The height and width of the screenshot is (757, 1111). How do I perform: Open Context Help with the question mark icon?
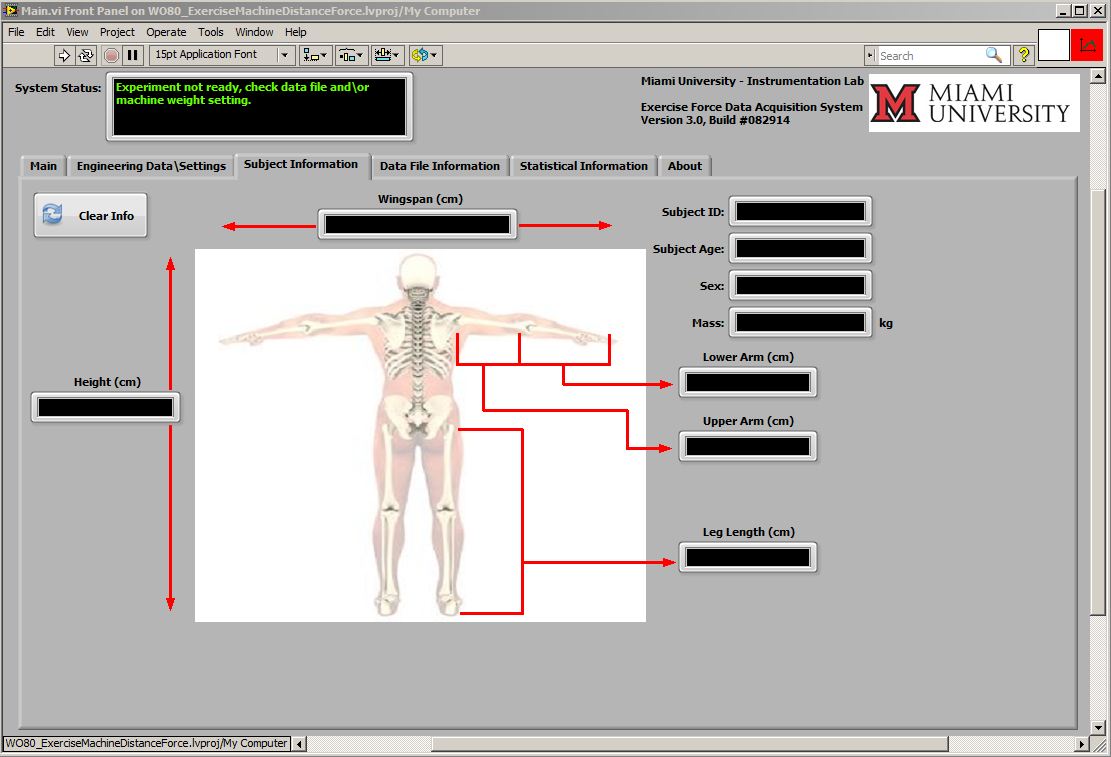click(x=1023, y=55)
